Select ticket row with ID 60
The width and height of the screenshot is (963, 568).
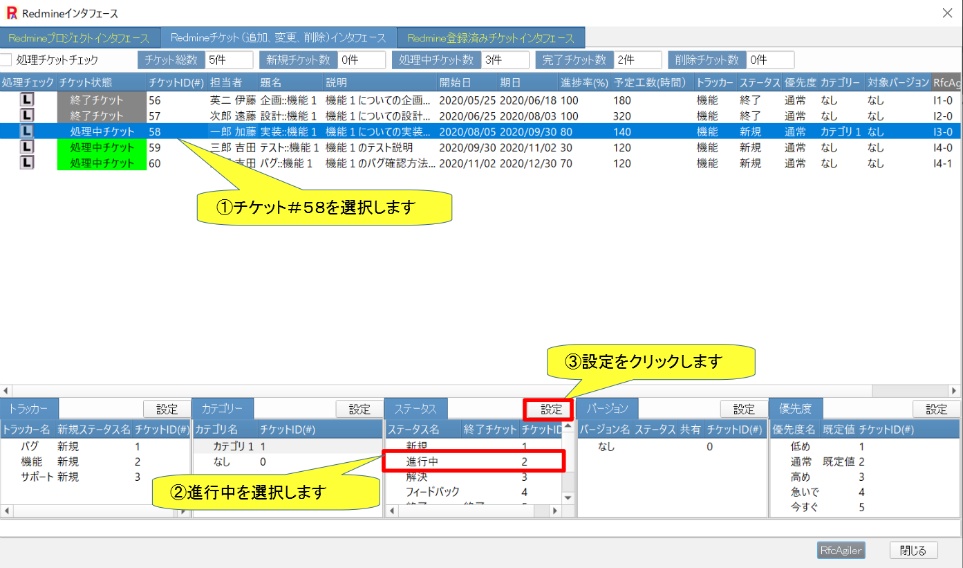pyautogui.click(x=482, y=163)
